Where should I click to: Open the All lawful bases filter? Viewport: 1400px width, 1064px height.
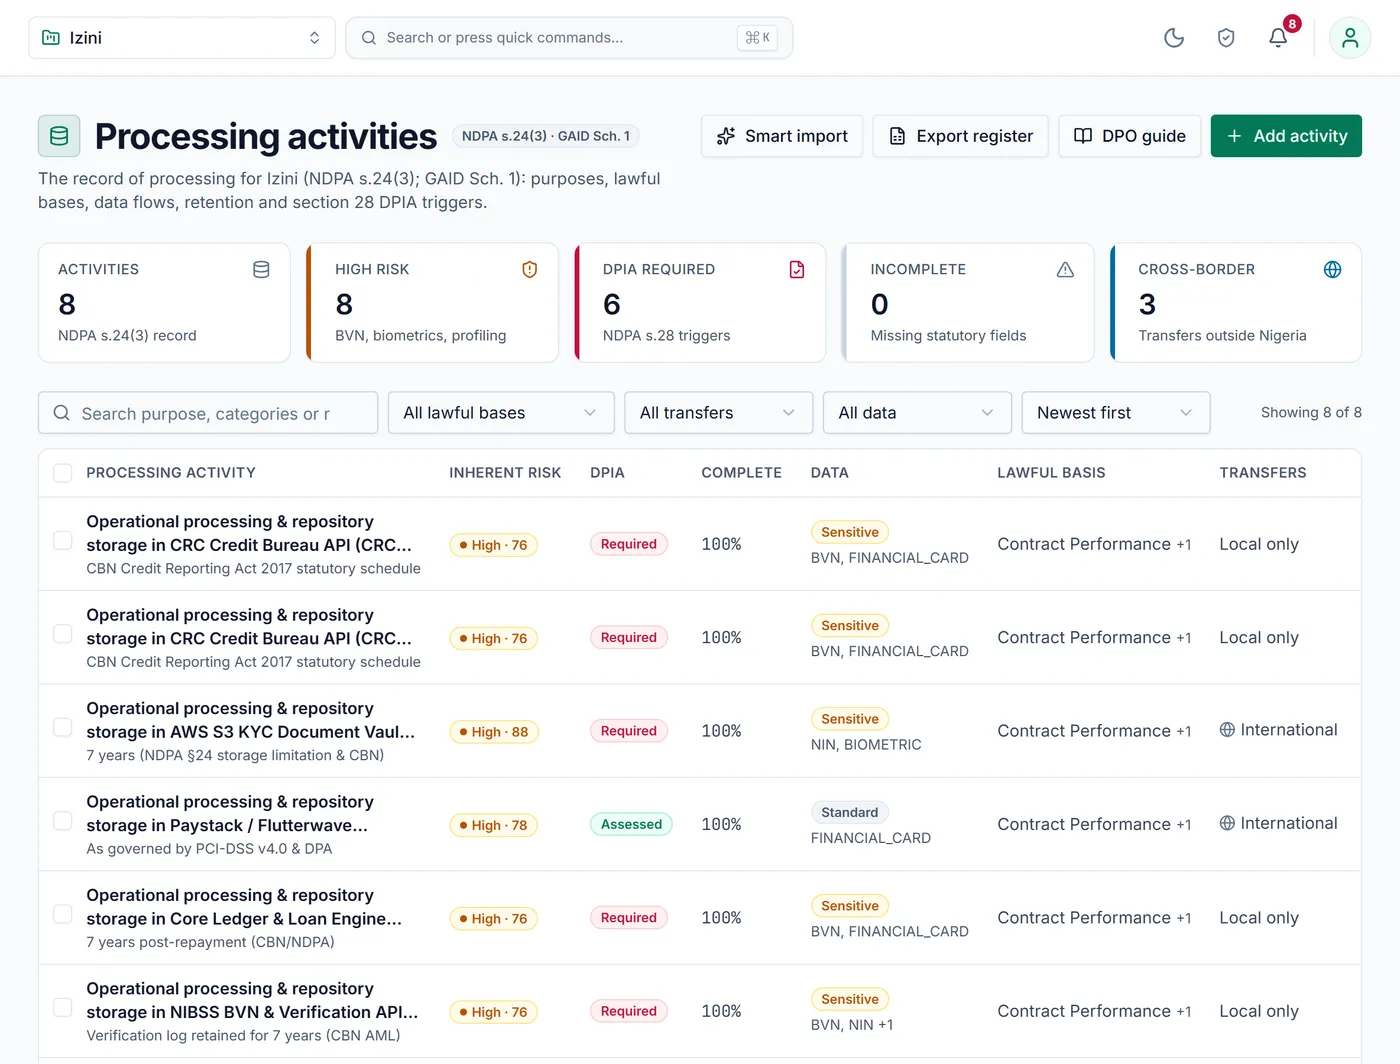coord(501,413)
